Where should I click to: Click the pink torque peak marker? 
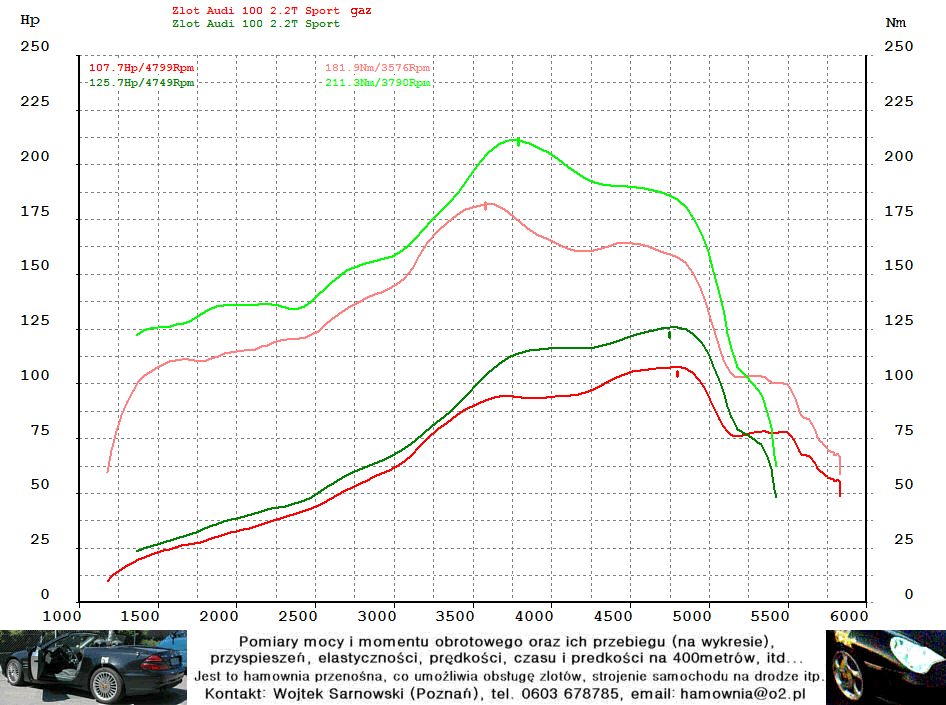486,206
